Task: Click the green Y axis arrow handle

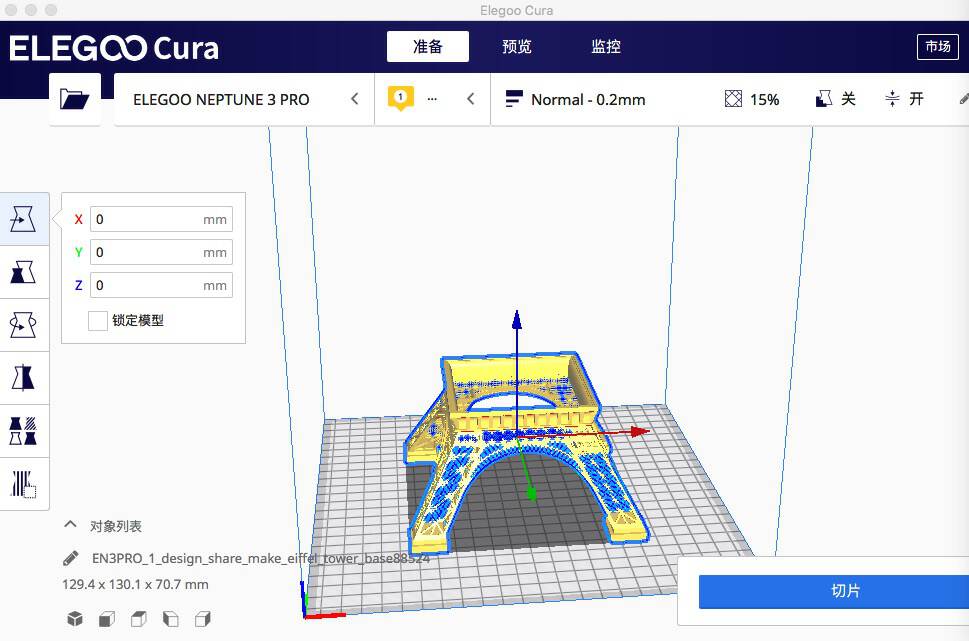Action: point(531,493)
